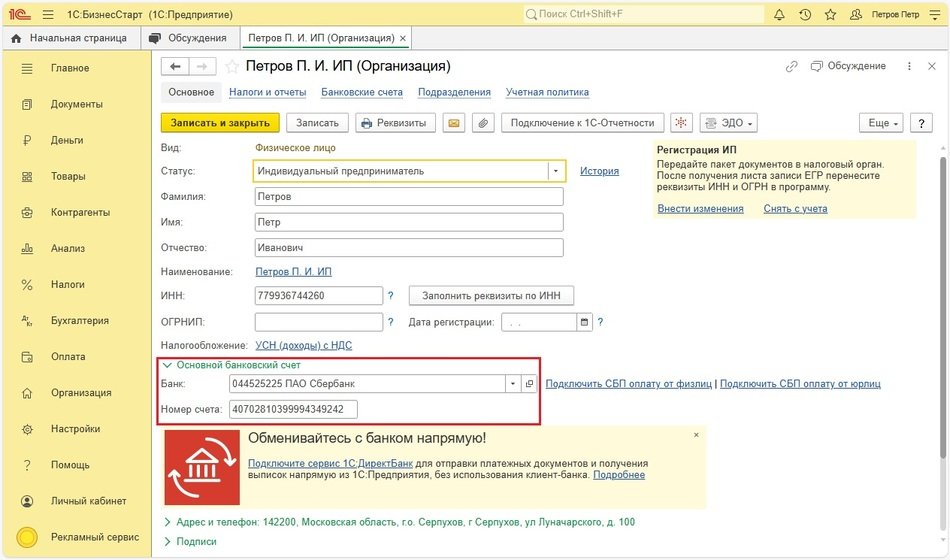Click the Внести изменения link
Screen dimensions: 950x560
pyautogui.click(x=700, y=208)
